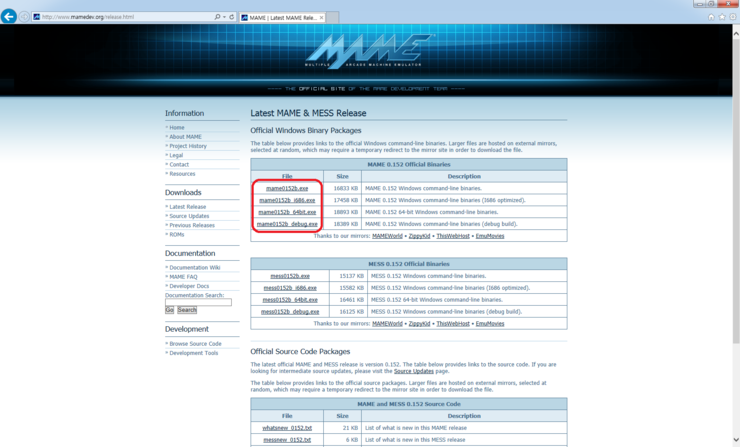The width and height of the screenshot is (740, 447).
Task: Open Favorites star icon
Action: (722, 17)
